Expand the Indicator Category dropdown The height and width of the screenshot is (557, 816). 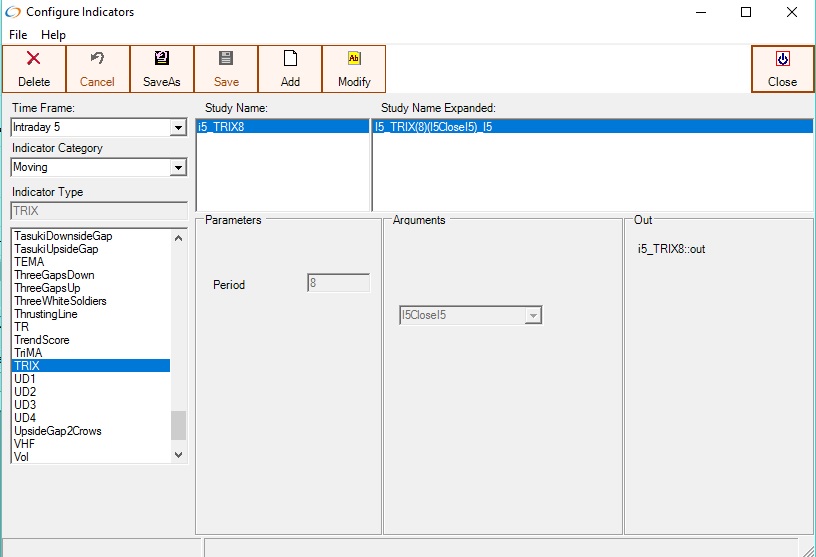click(x=178, y=168)
